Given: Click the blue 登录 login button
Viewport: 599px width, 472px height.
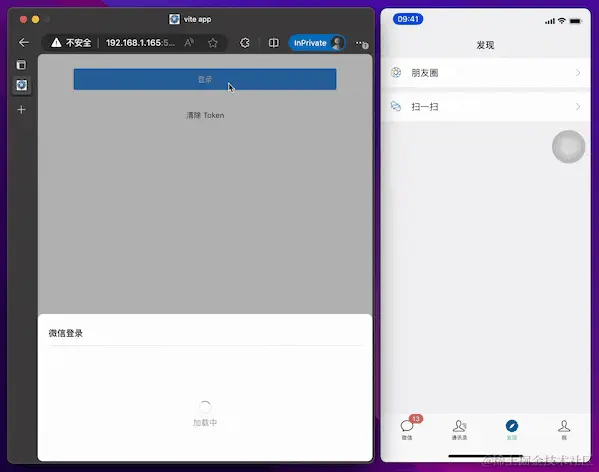Looking at the screenshot, I should point(205,79).
